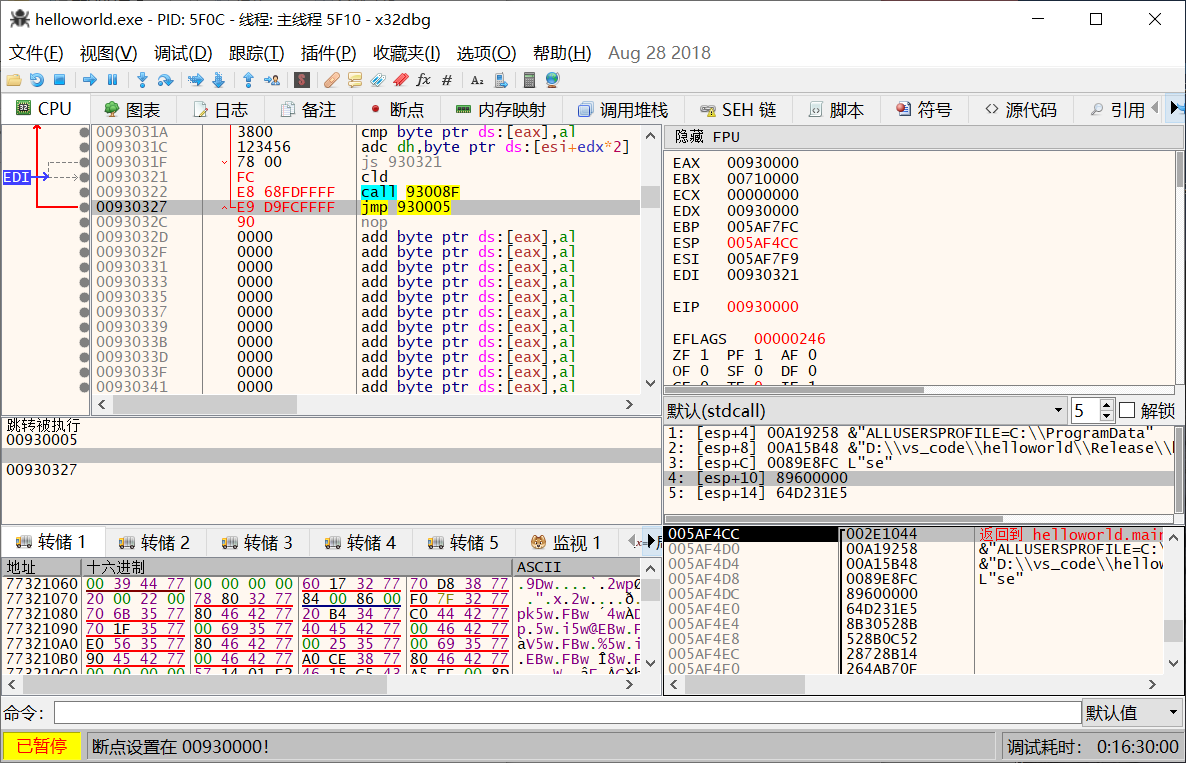Switch to the 内存映射 tab

501,110
